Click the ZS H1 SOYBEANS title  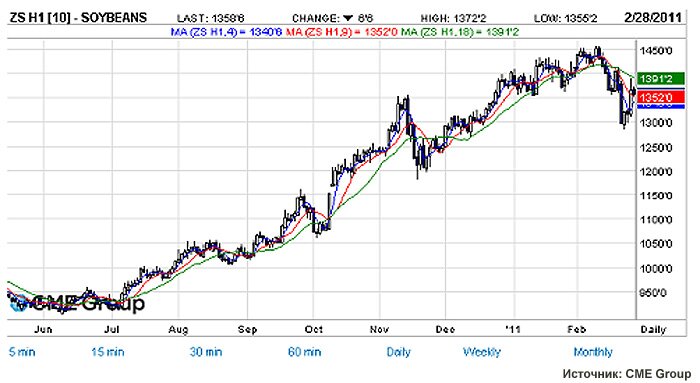pos(78,18)
